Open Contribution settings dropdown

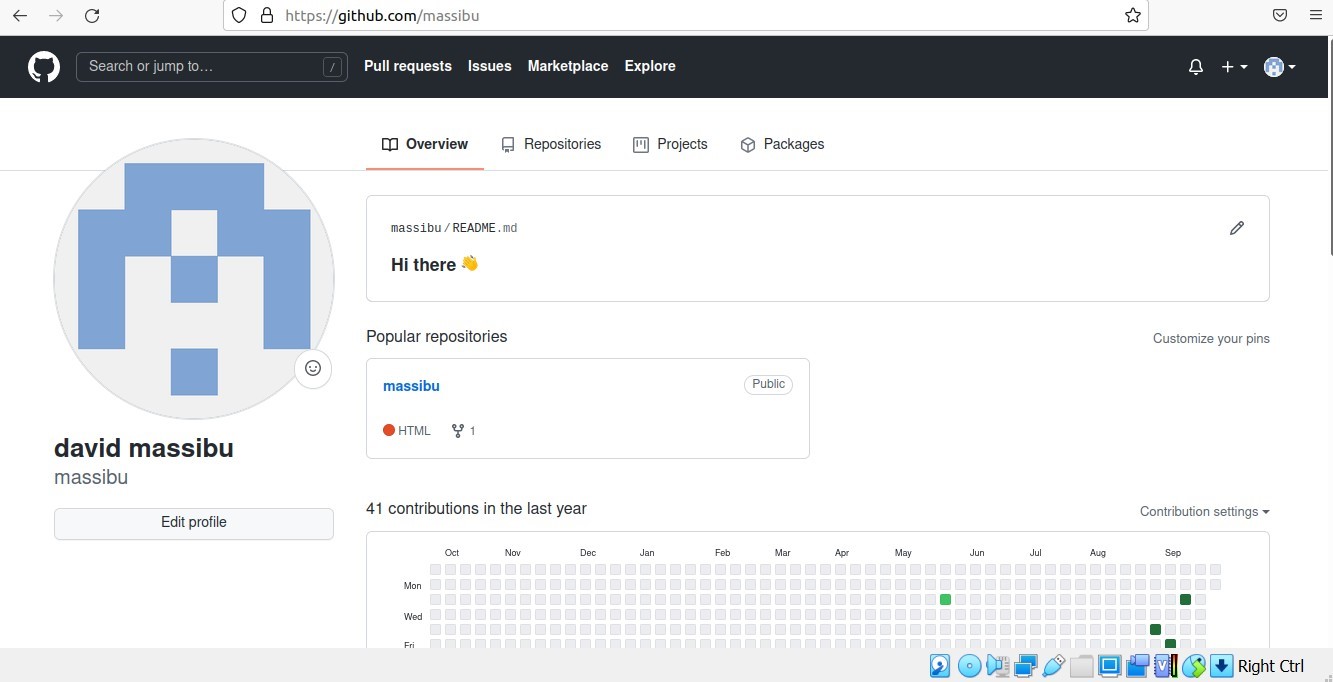[x=1204, y=512]
